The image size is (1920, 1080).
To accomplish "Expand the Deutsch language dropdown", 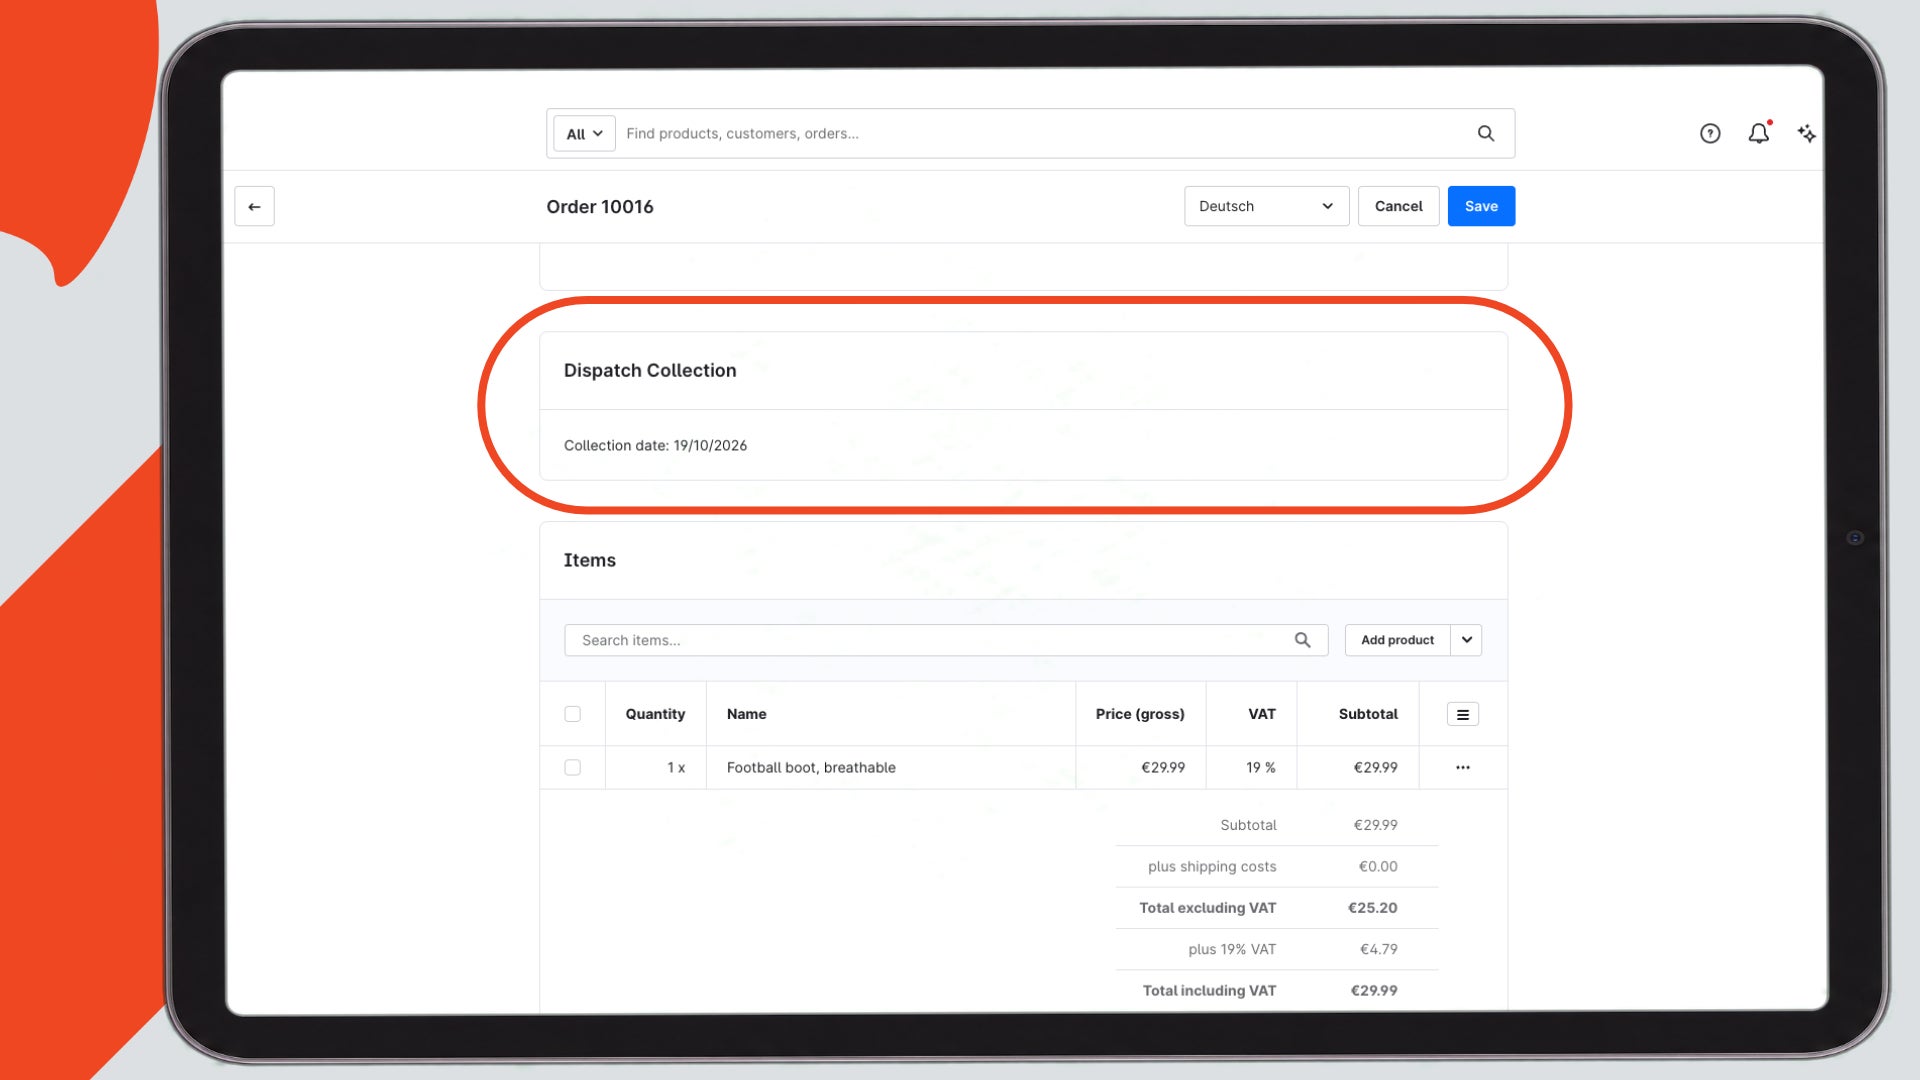I will tap(1266, 206).
